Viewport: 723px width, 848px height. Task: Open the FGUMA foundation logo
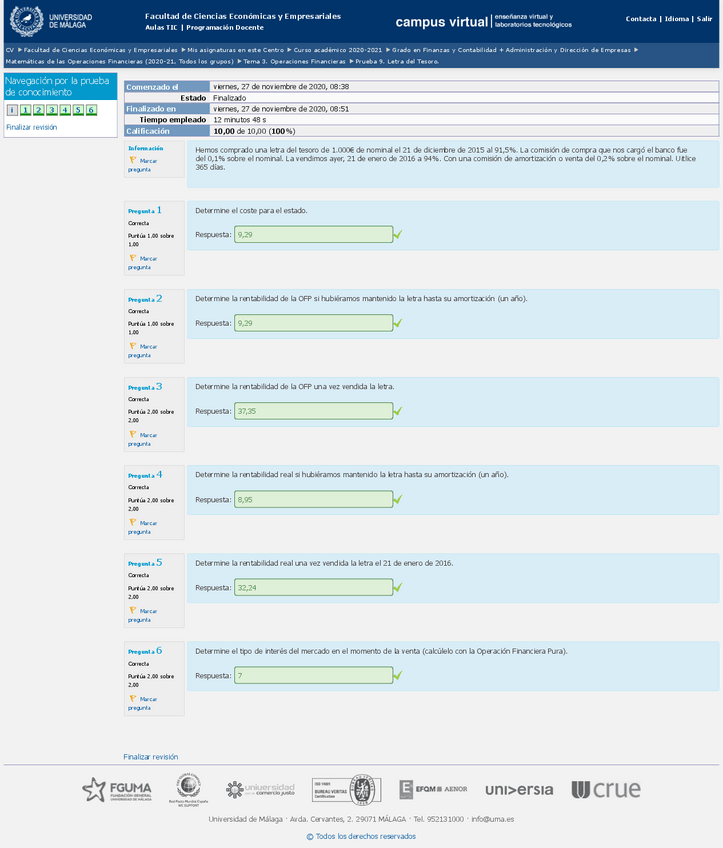pos(117,790)
